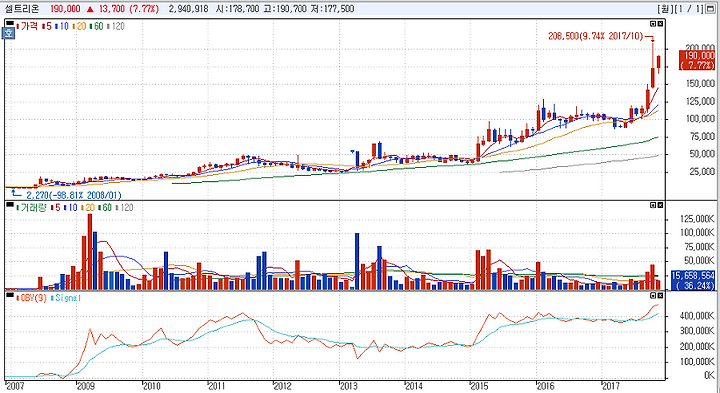720x393 pixels.
Task: Click the volume panel black handle icon
Action: 9,204
